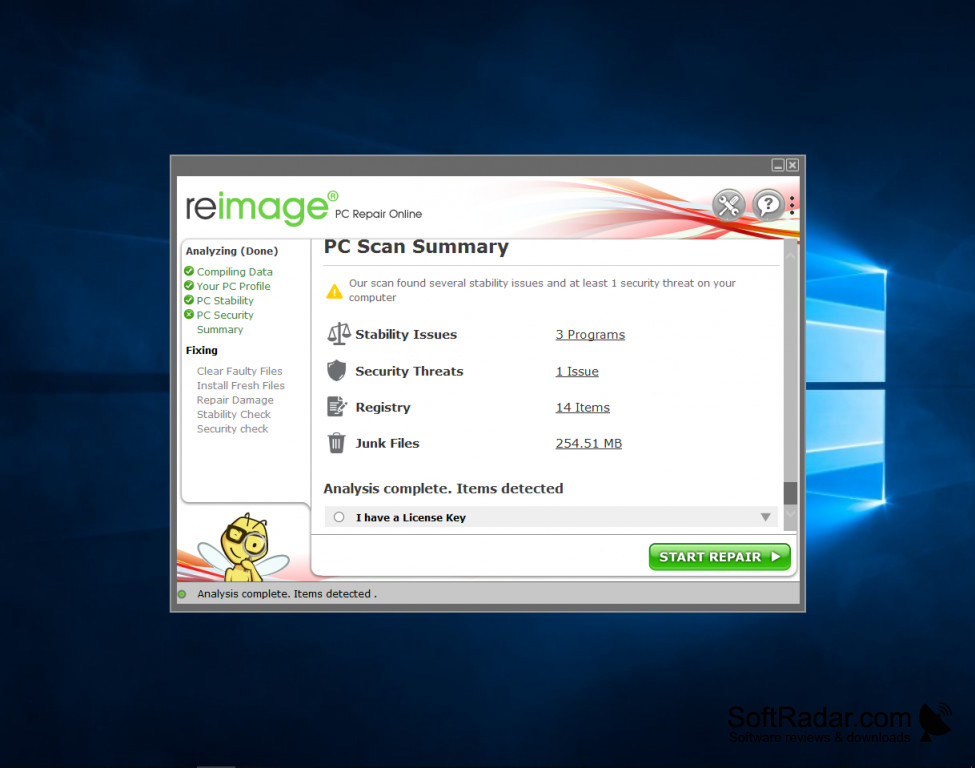
Task: Click the scrollbar up arrow
Action: click(x=790, y=256)
